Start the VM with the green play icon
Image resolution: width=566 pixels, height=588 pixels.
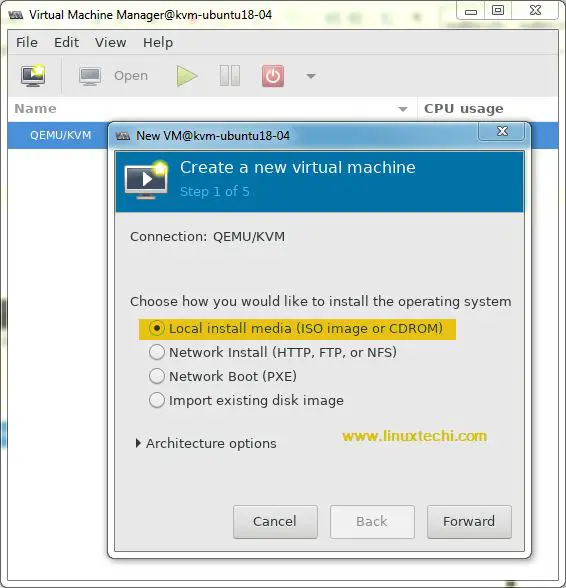coord(187,76)
